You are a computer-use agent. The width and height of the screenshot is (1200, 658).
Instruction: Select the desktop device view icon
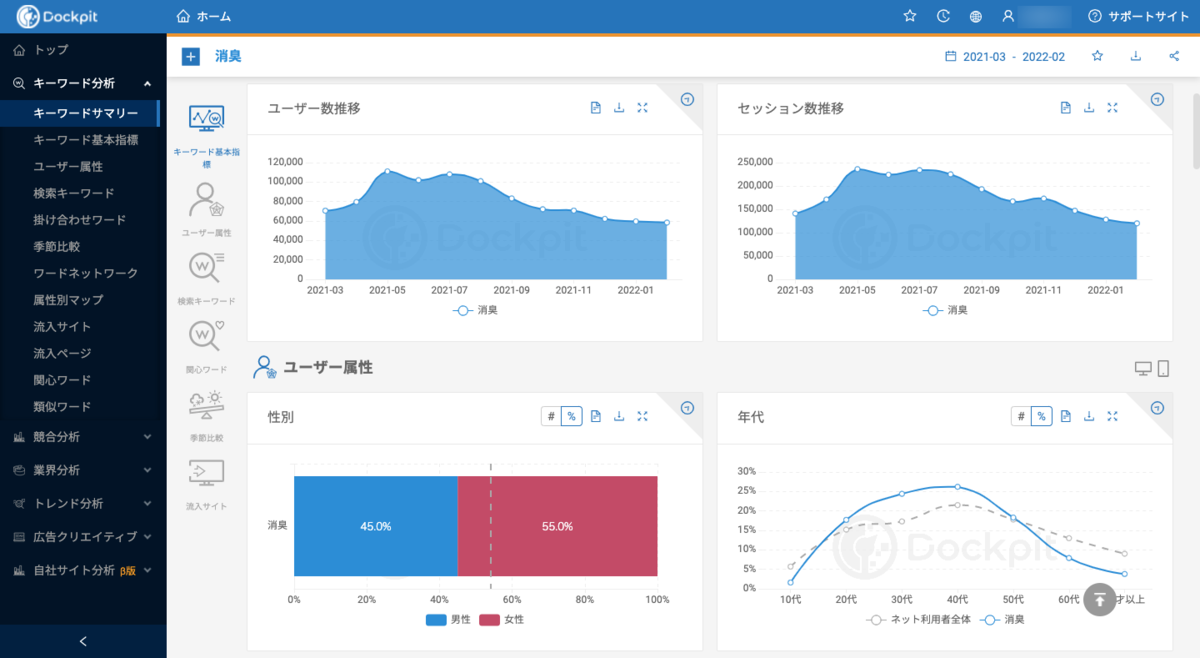pyautogui.click(x=1143, y=369)
